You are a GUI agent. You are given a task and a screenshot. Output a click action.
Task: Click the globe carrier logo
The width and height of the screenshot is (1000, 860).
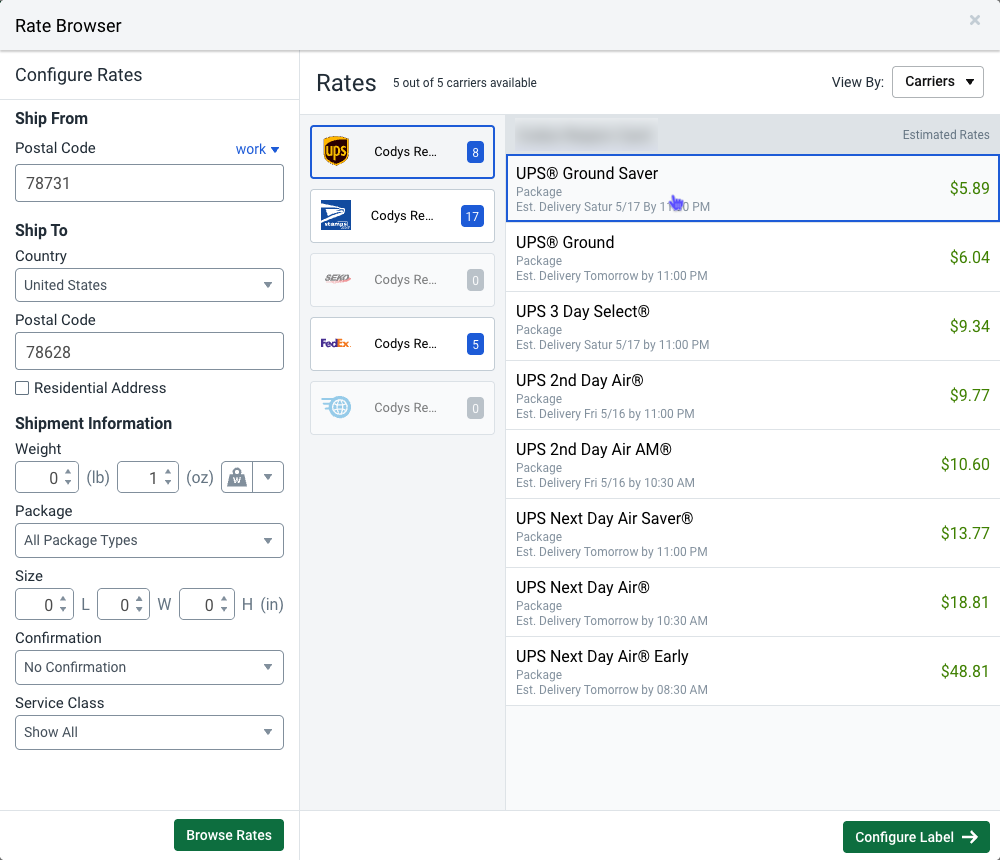tap(336, 408)
